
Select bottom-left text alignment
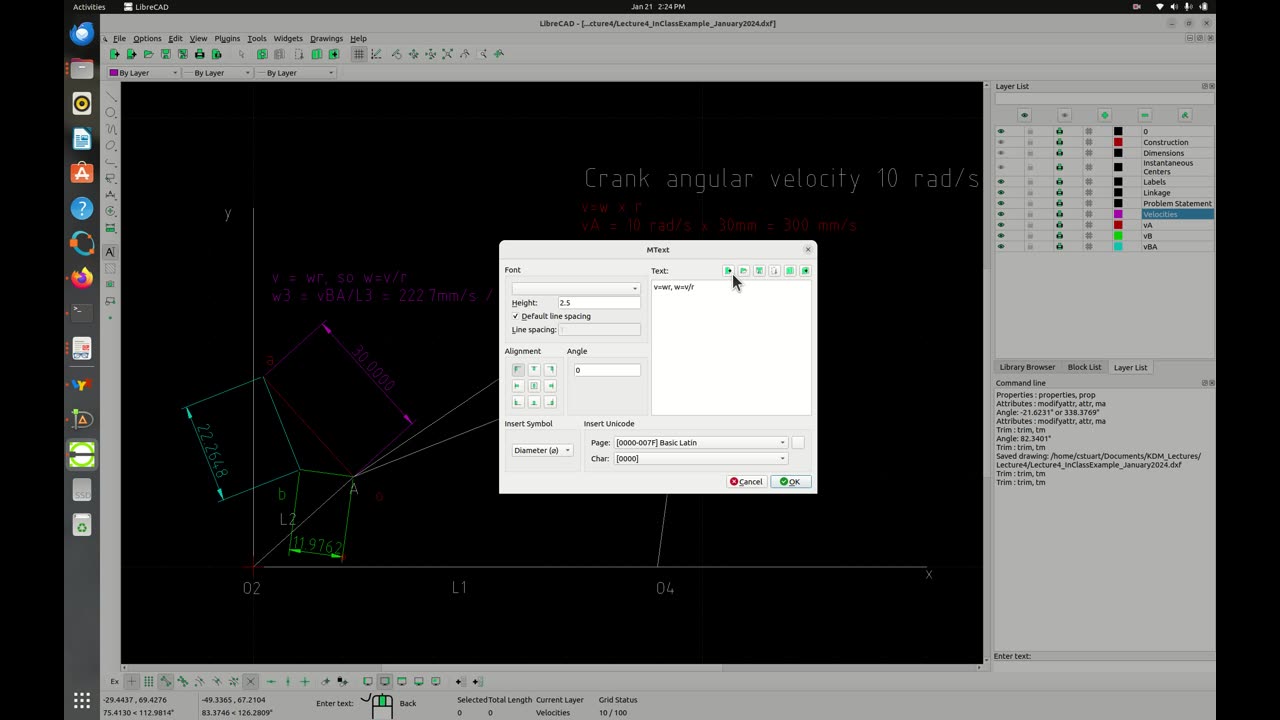518,402
